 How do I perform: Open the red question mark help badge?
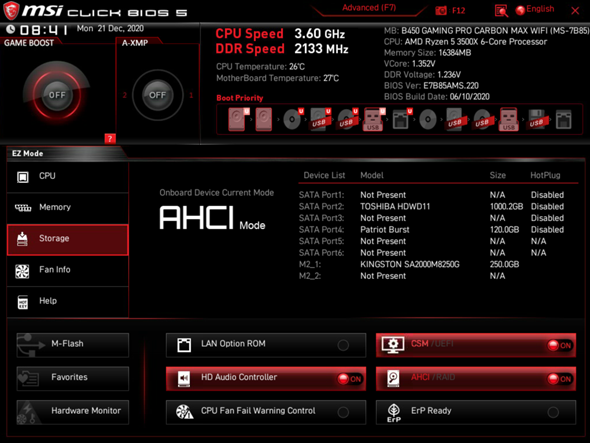tap(110, 139)
